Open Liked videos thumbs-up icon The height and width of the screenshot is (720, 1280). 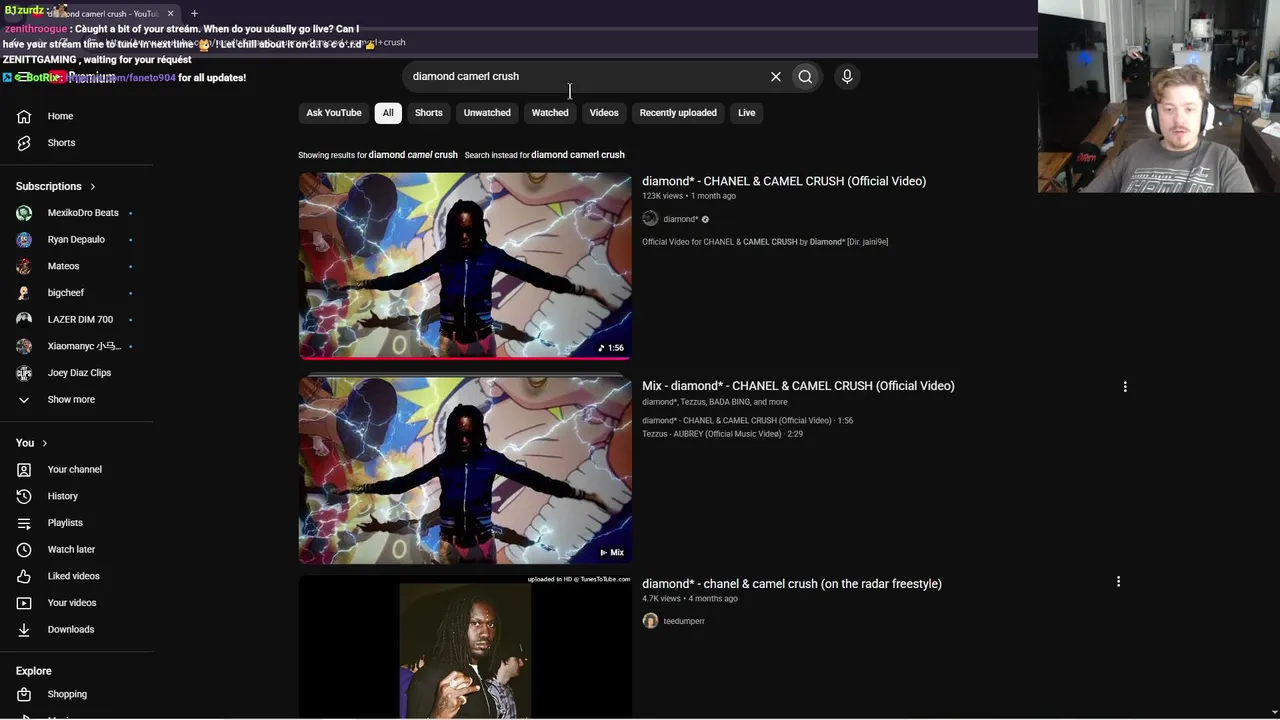[24, 576]
